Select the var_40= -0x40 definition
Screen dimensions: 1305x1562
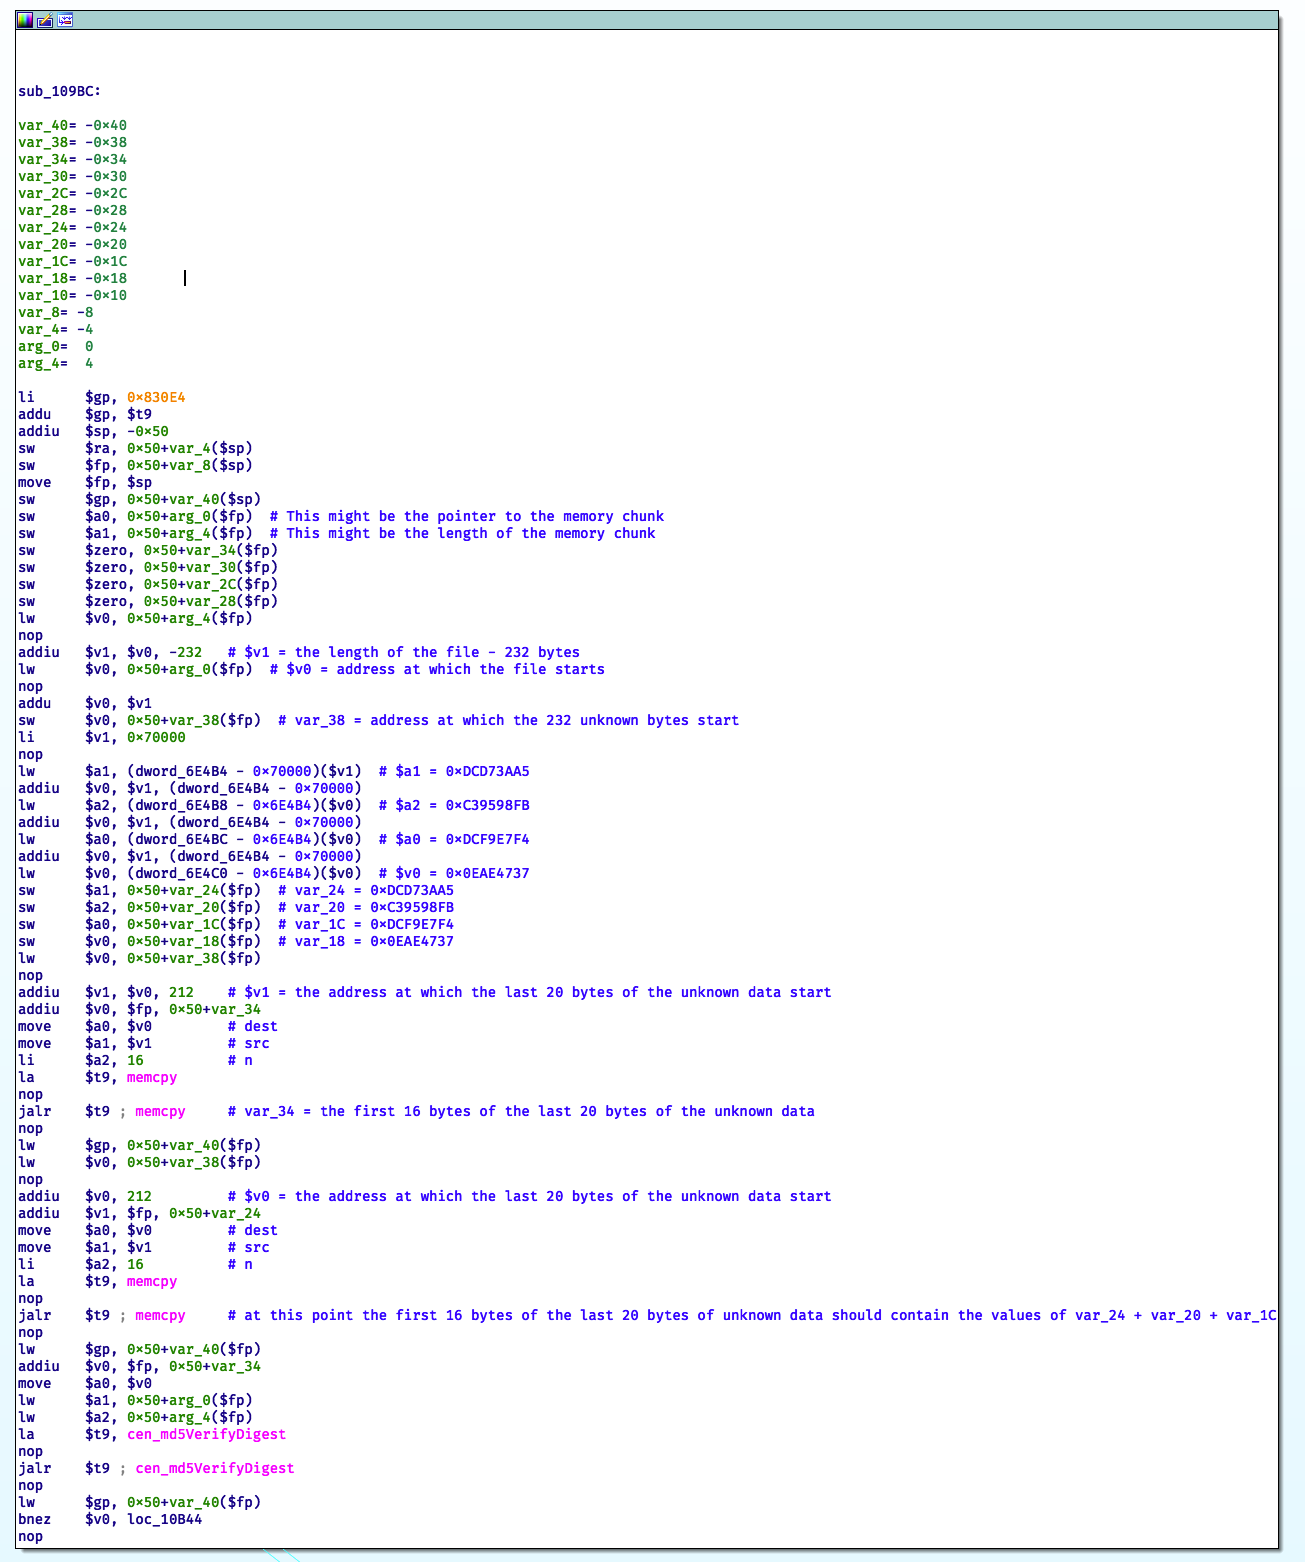point(72,125)
